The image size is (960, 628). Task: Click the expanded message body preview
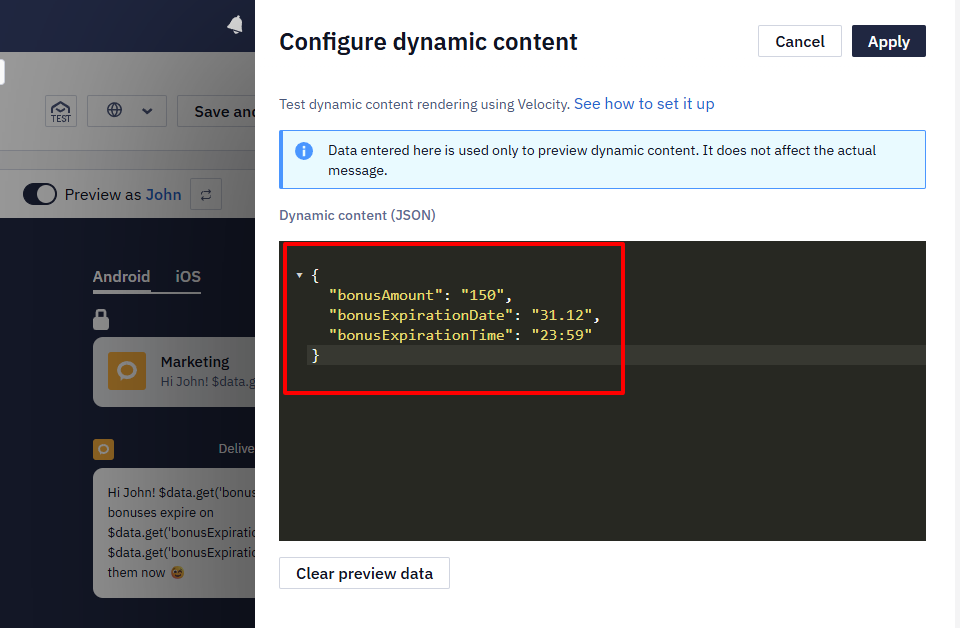tap(174, 533)
